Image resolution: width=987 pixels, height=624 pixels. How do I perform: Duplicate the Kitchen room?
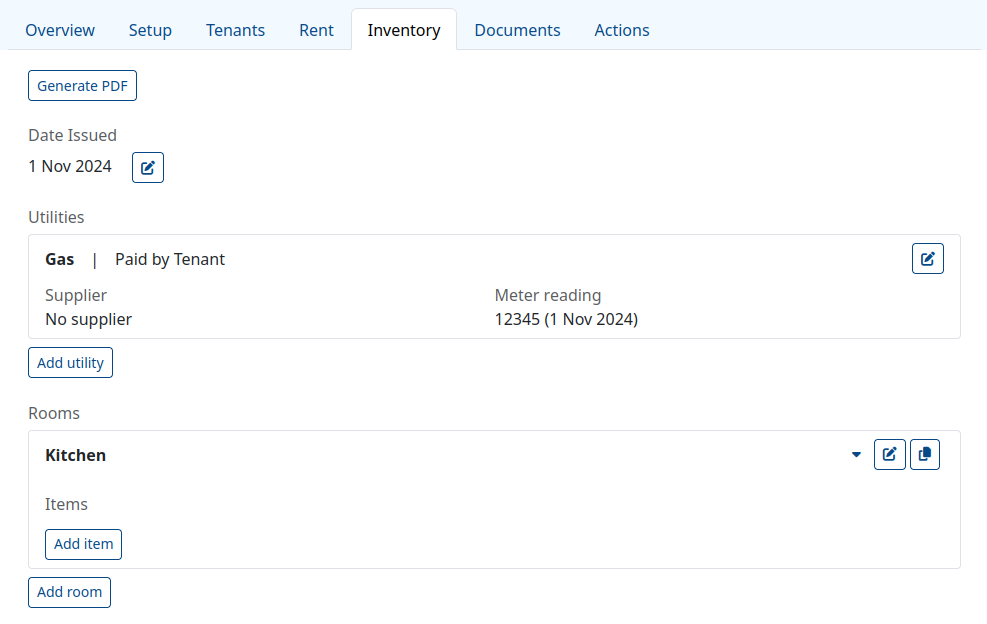click(x=925, y=455)
